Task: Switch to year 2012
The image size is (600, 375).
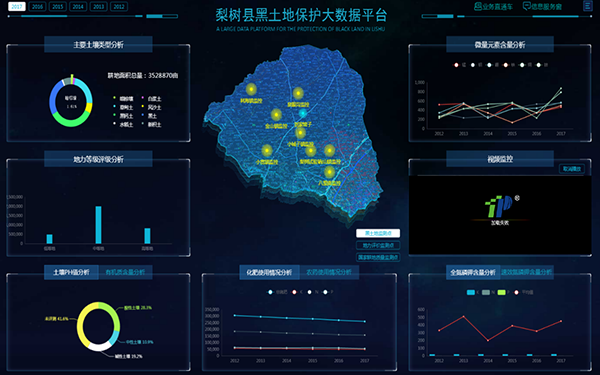Action: (x=119, y=7)
